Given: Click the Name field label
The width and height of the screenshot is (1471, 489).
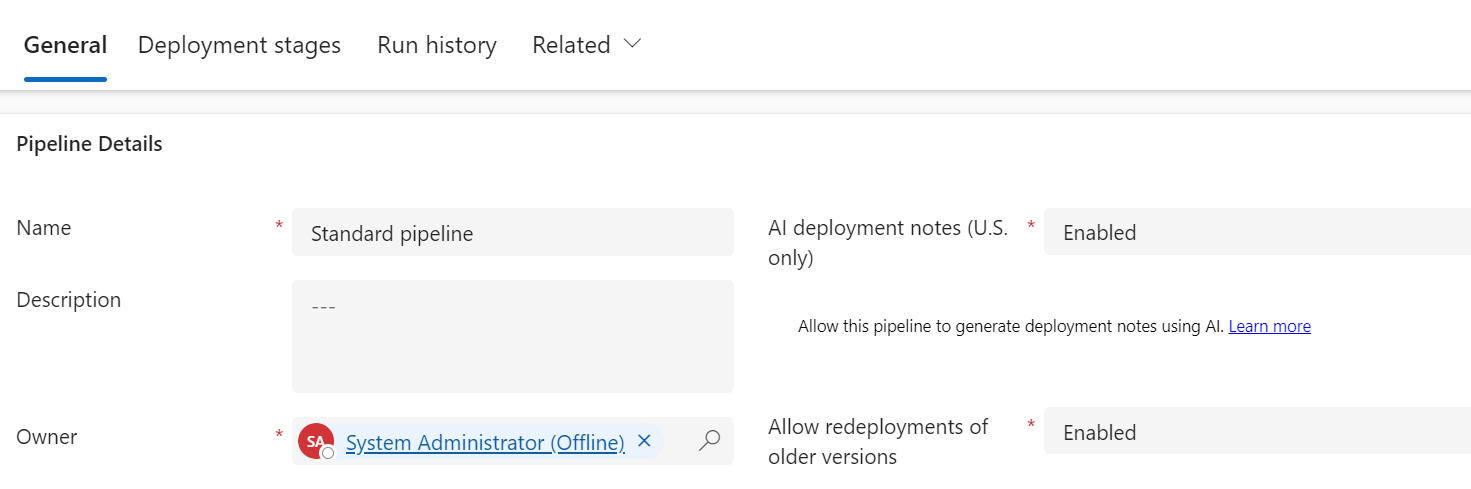Looking at the screenshot, I should (44, 228).
